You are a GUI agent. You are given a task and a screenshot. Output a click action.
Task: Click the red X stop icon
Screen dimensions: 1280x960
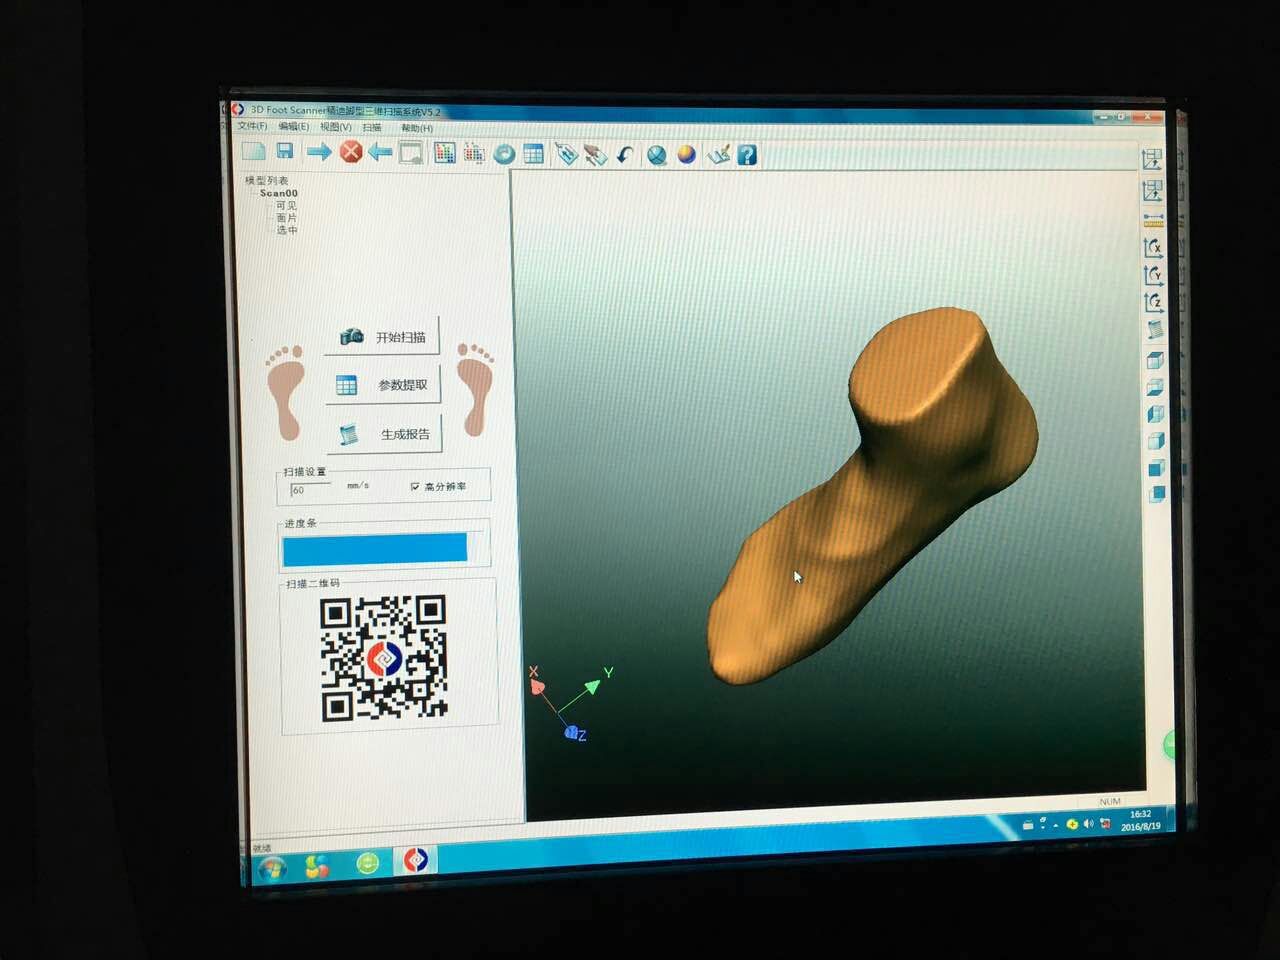coord(351,152)
